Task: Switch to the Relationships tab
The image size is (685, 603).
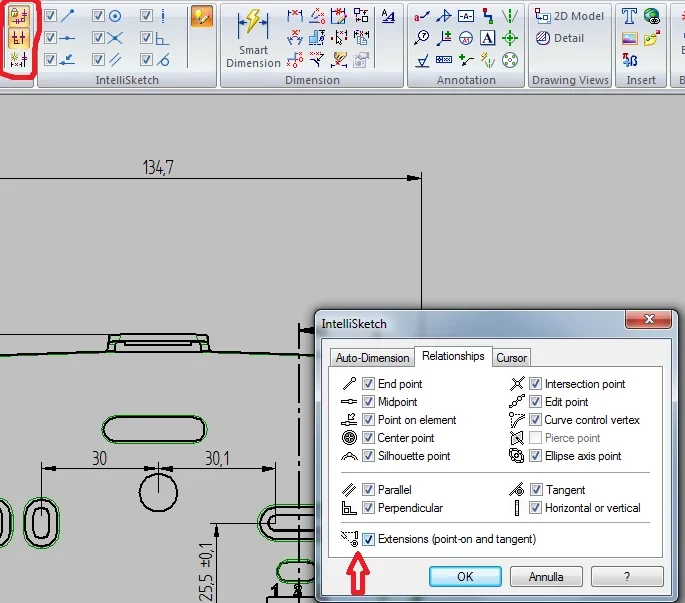Action: 453,356
